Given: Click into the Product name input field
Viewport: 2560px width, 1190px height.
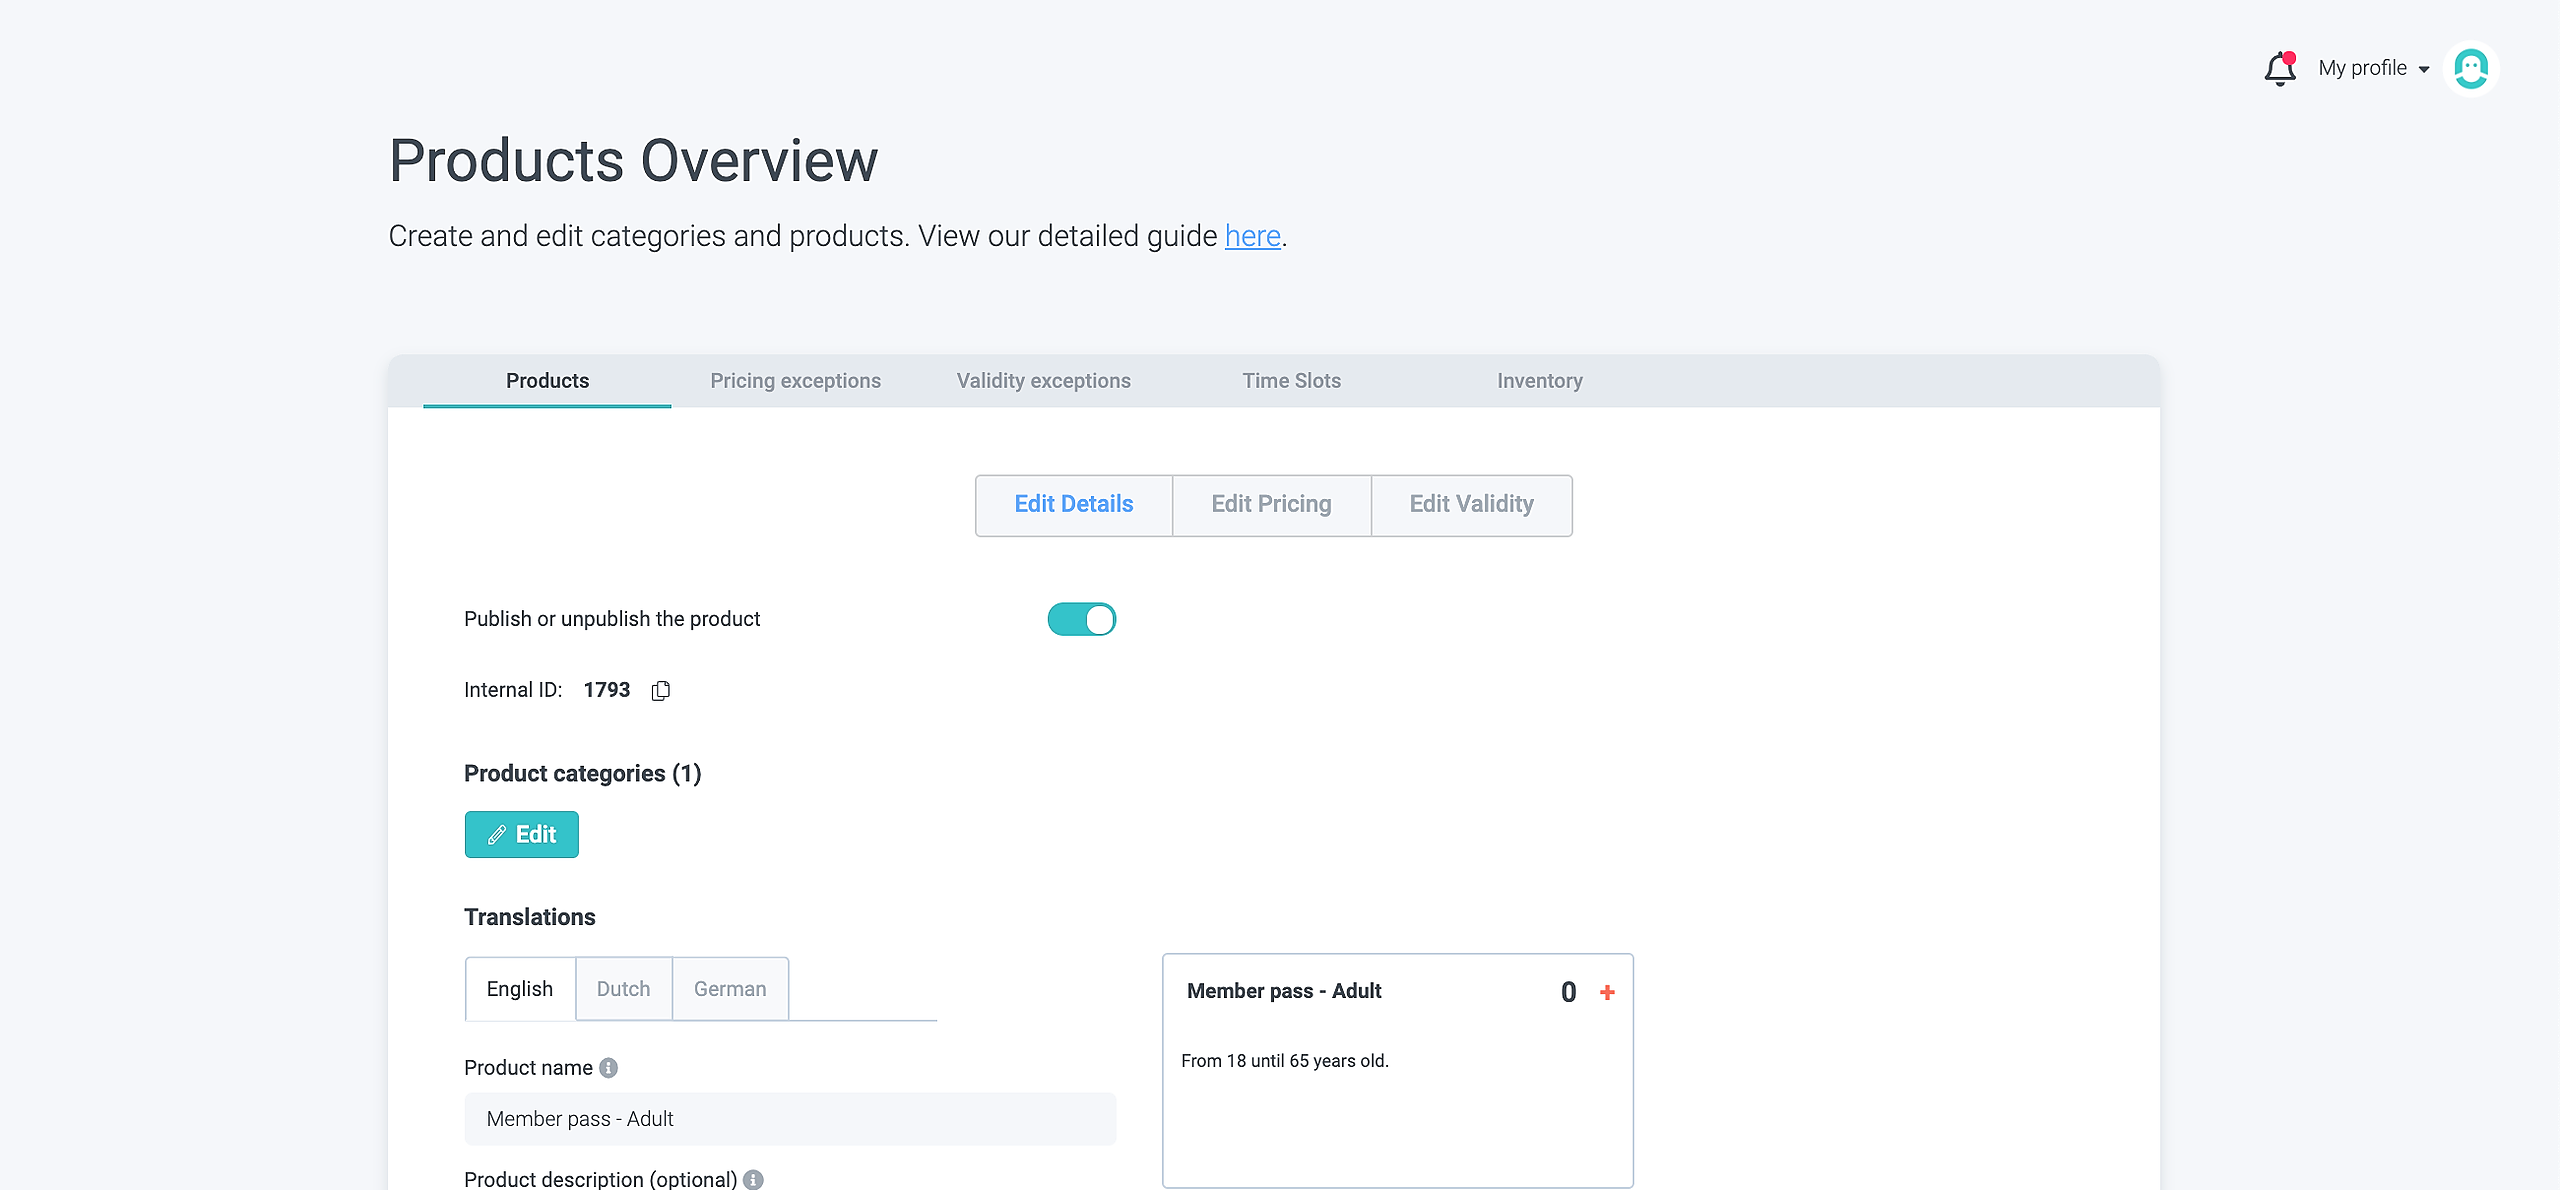Looking at the screenshot, I should tap(789, 1119).
